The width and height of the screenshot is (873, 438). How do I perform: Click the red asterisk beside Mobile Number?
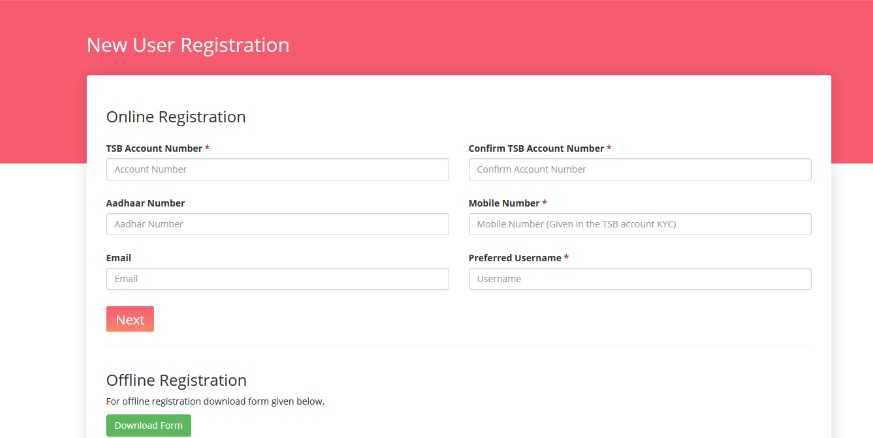tap(545, 203)
